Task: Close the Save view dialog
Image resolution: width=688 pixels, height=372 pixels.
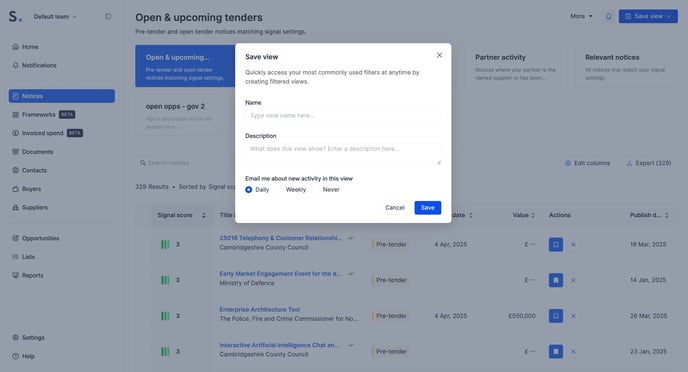Action: click(x=439, y=55)
